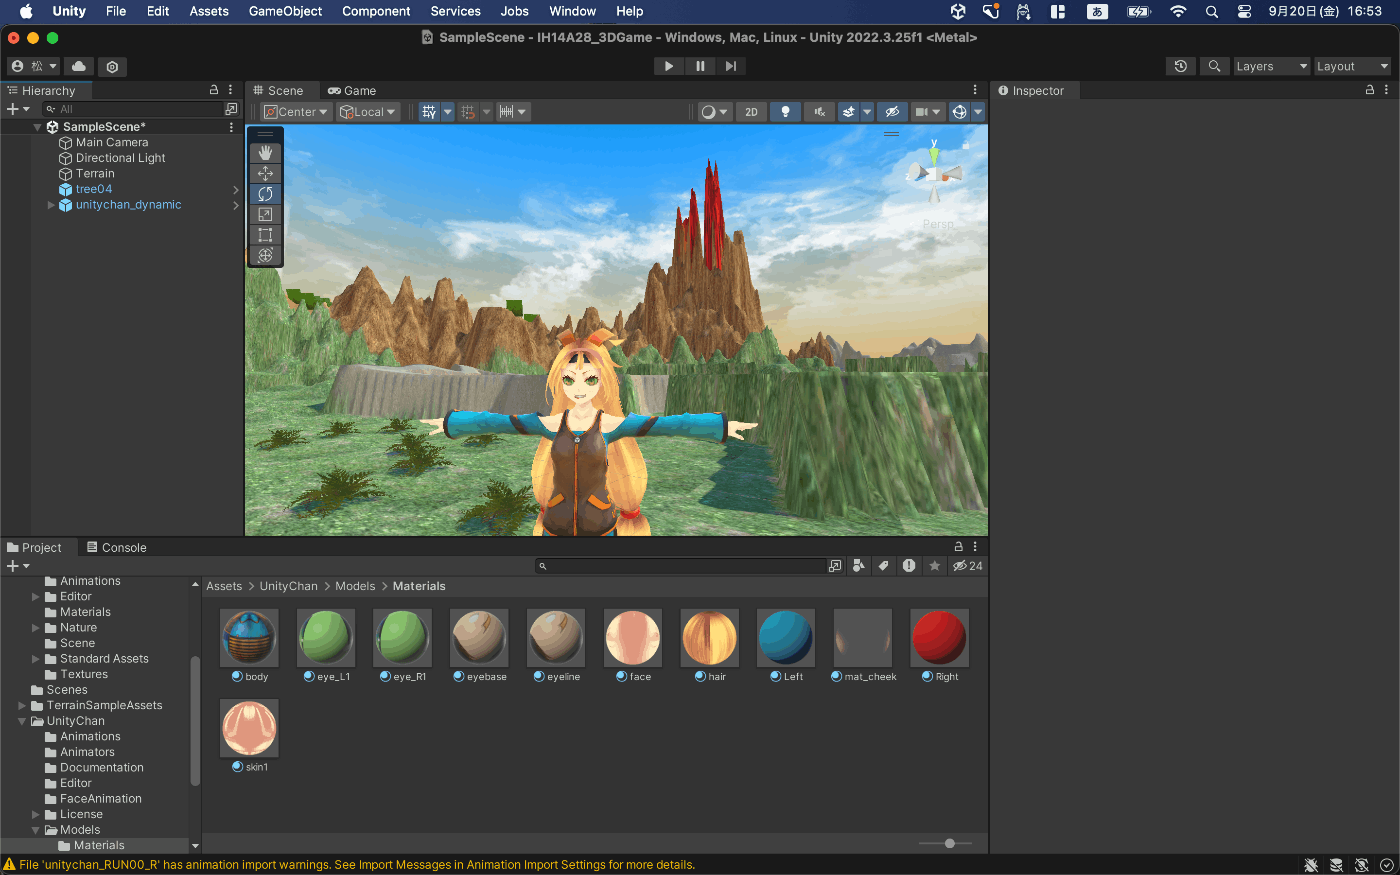Open the Layout dropdown
The height and width of the screenshot is (875, 1400).
pyautogui.click(x=1352, y=66)
